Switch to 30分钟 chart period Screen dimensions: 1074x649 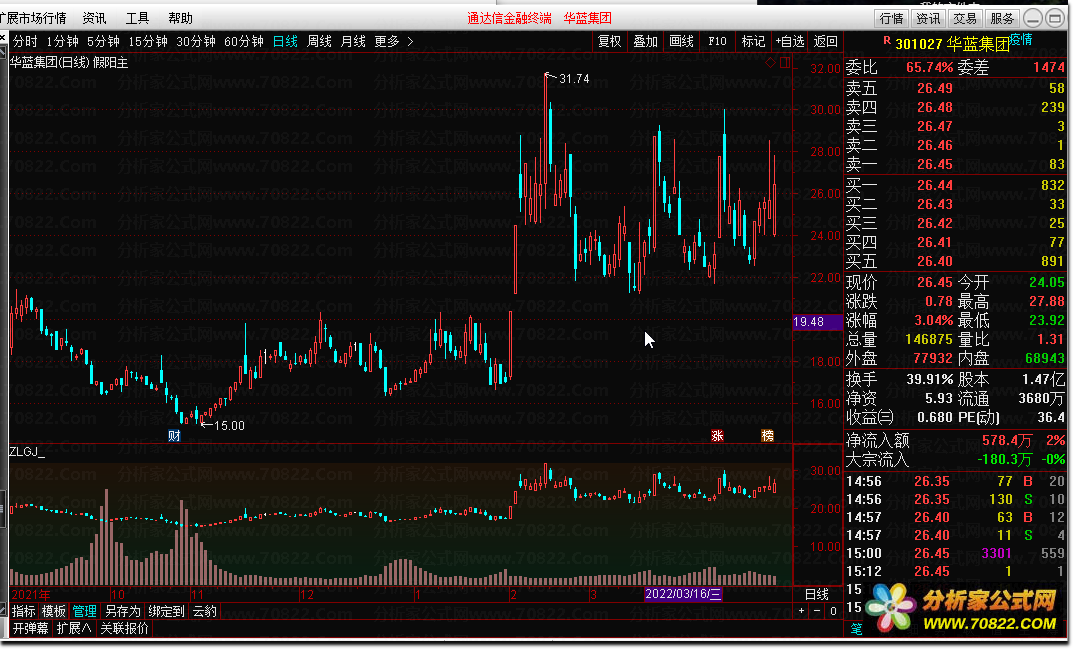point(196,42)
